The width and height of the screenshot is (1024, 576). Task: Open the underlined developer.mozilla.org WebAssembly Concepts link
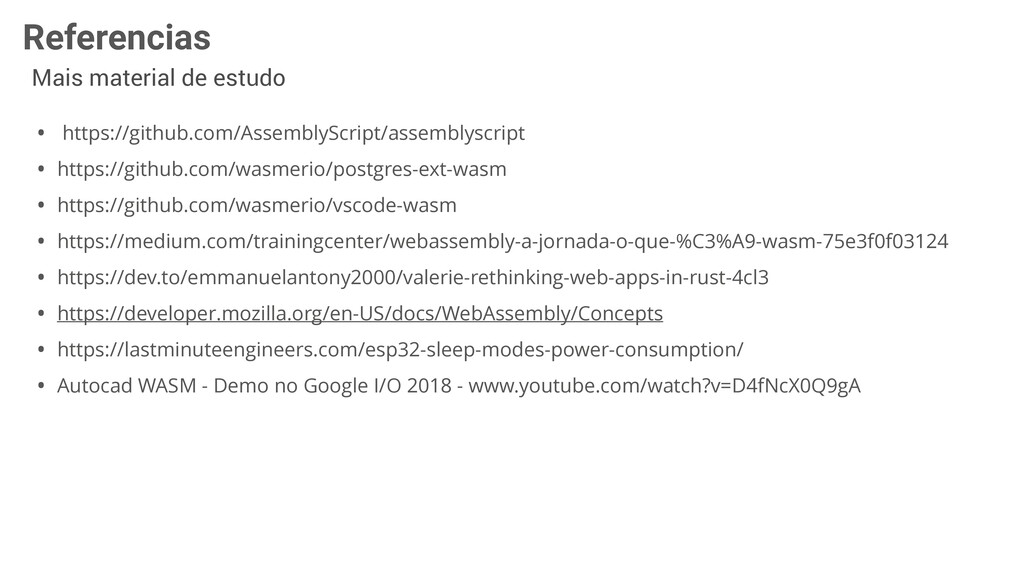pos(360,313)
